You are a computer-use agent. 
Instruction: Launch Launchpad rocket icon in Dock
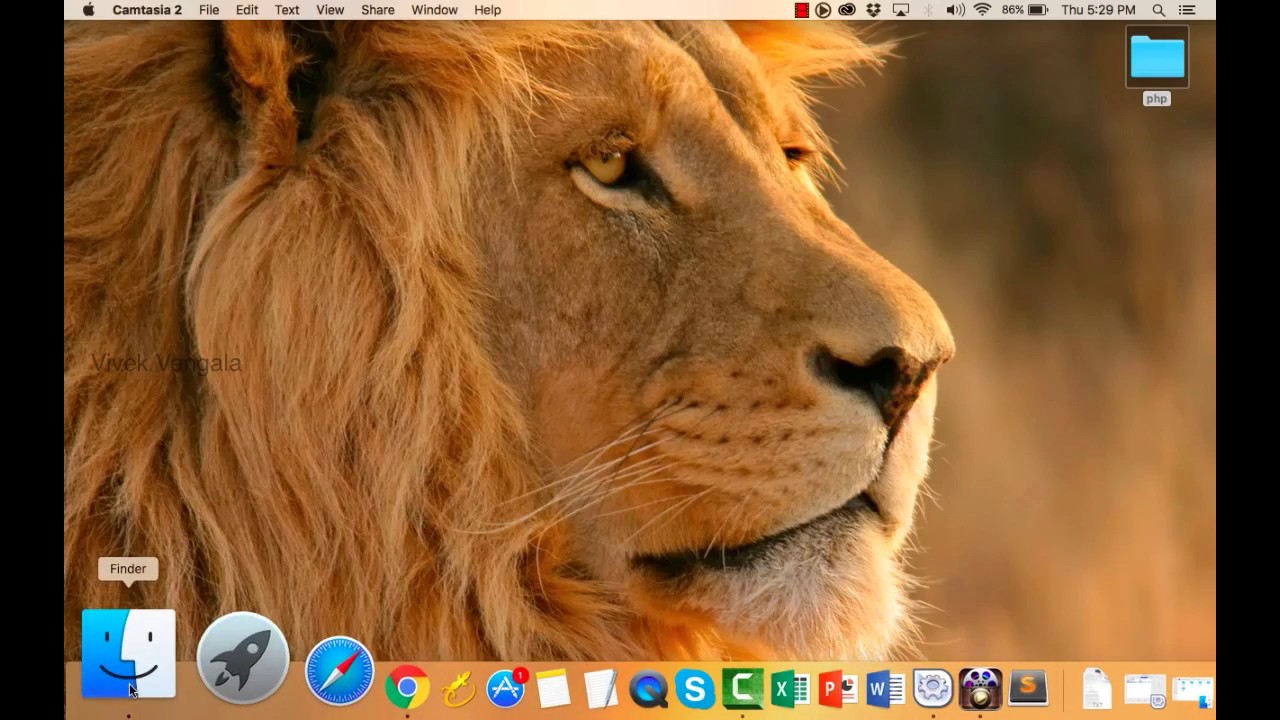click(243, 659)
